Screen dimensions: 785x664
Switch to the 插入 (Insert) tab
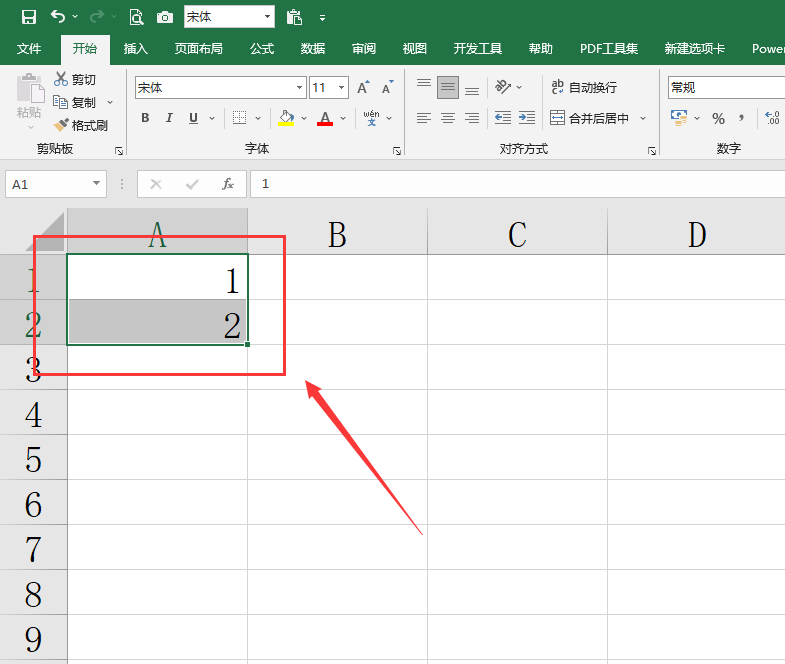136,49
